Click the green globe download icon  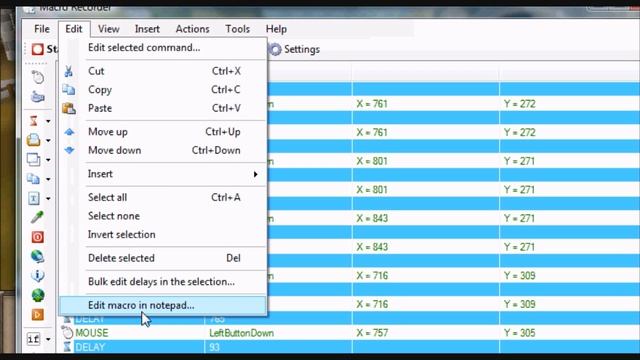(38, 295)
